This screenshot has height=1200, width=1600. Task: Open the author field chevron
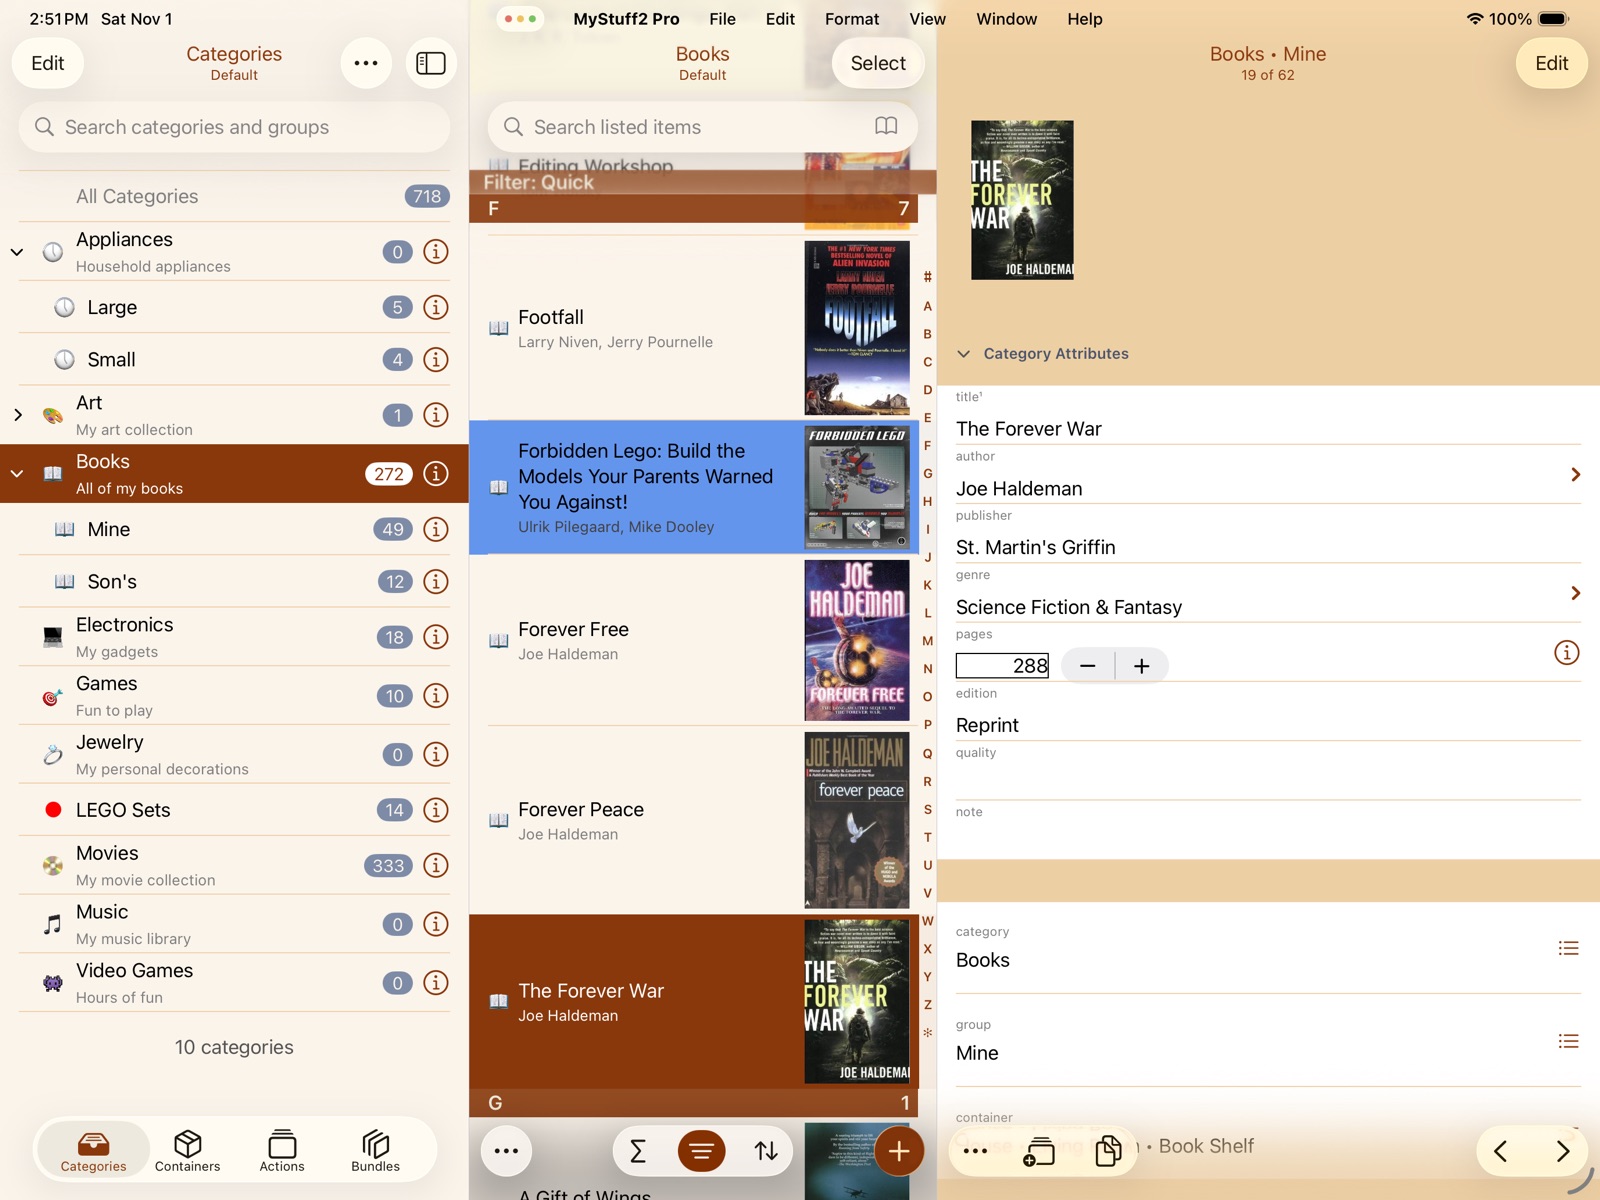pyautogui.click(x=1575, y=475)
